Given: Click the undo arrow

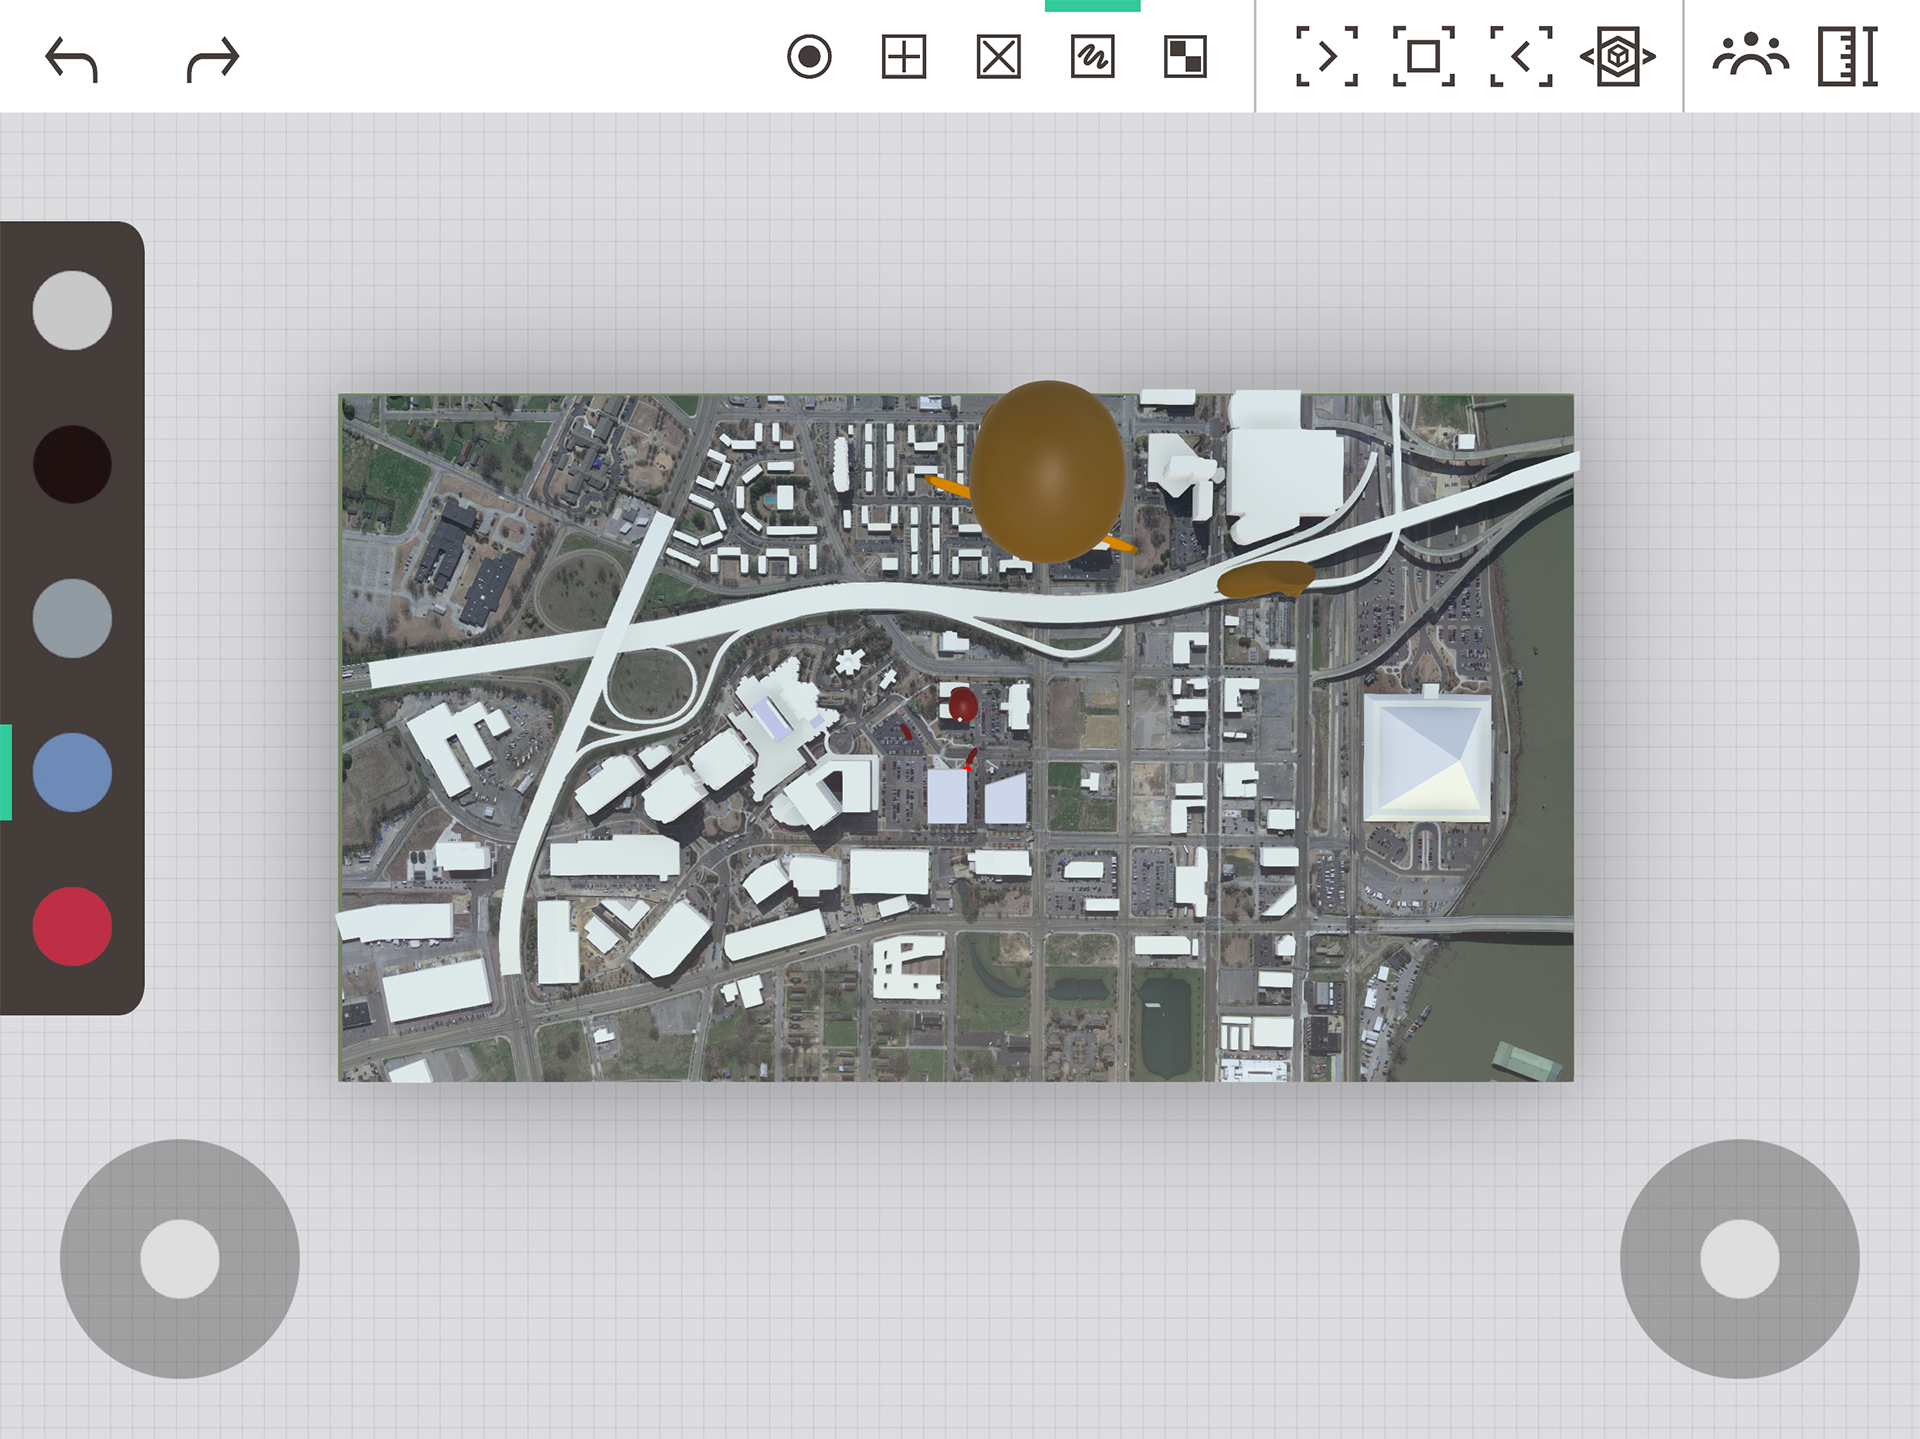Looking at the screenshot, I should (x=72, y=58).
